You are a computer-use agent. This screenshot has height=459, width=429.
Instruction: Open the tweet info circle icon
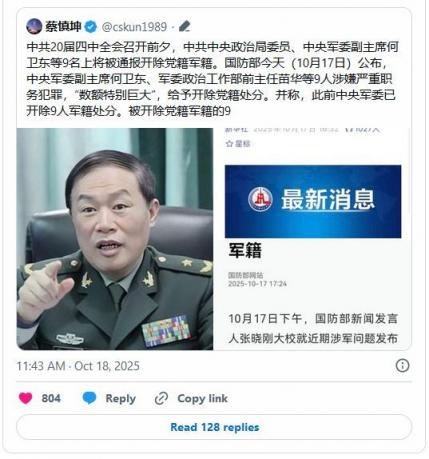402,366
